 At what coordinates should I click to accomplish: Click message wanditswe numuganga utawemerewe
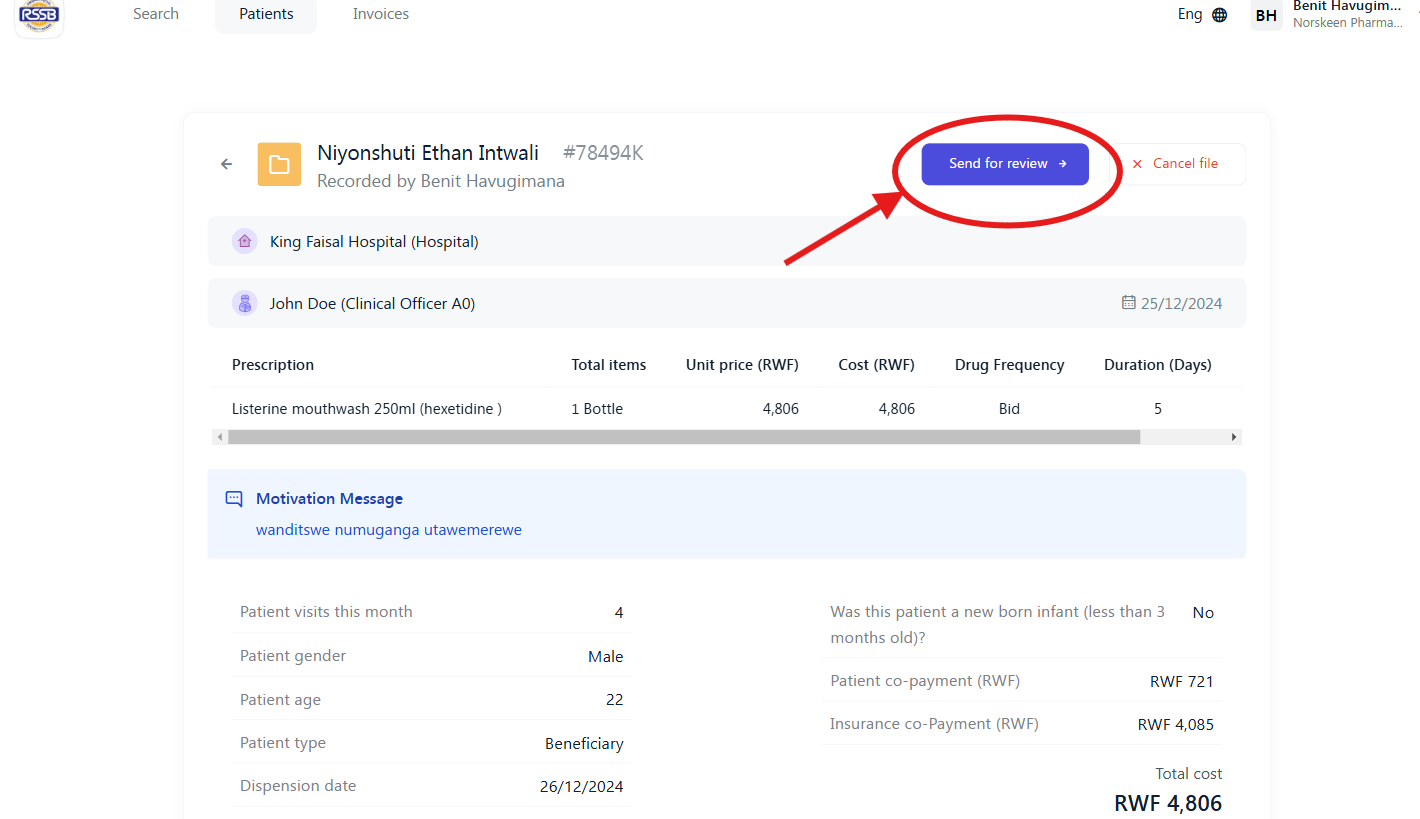[x=389, y=530]
